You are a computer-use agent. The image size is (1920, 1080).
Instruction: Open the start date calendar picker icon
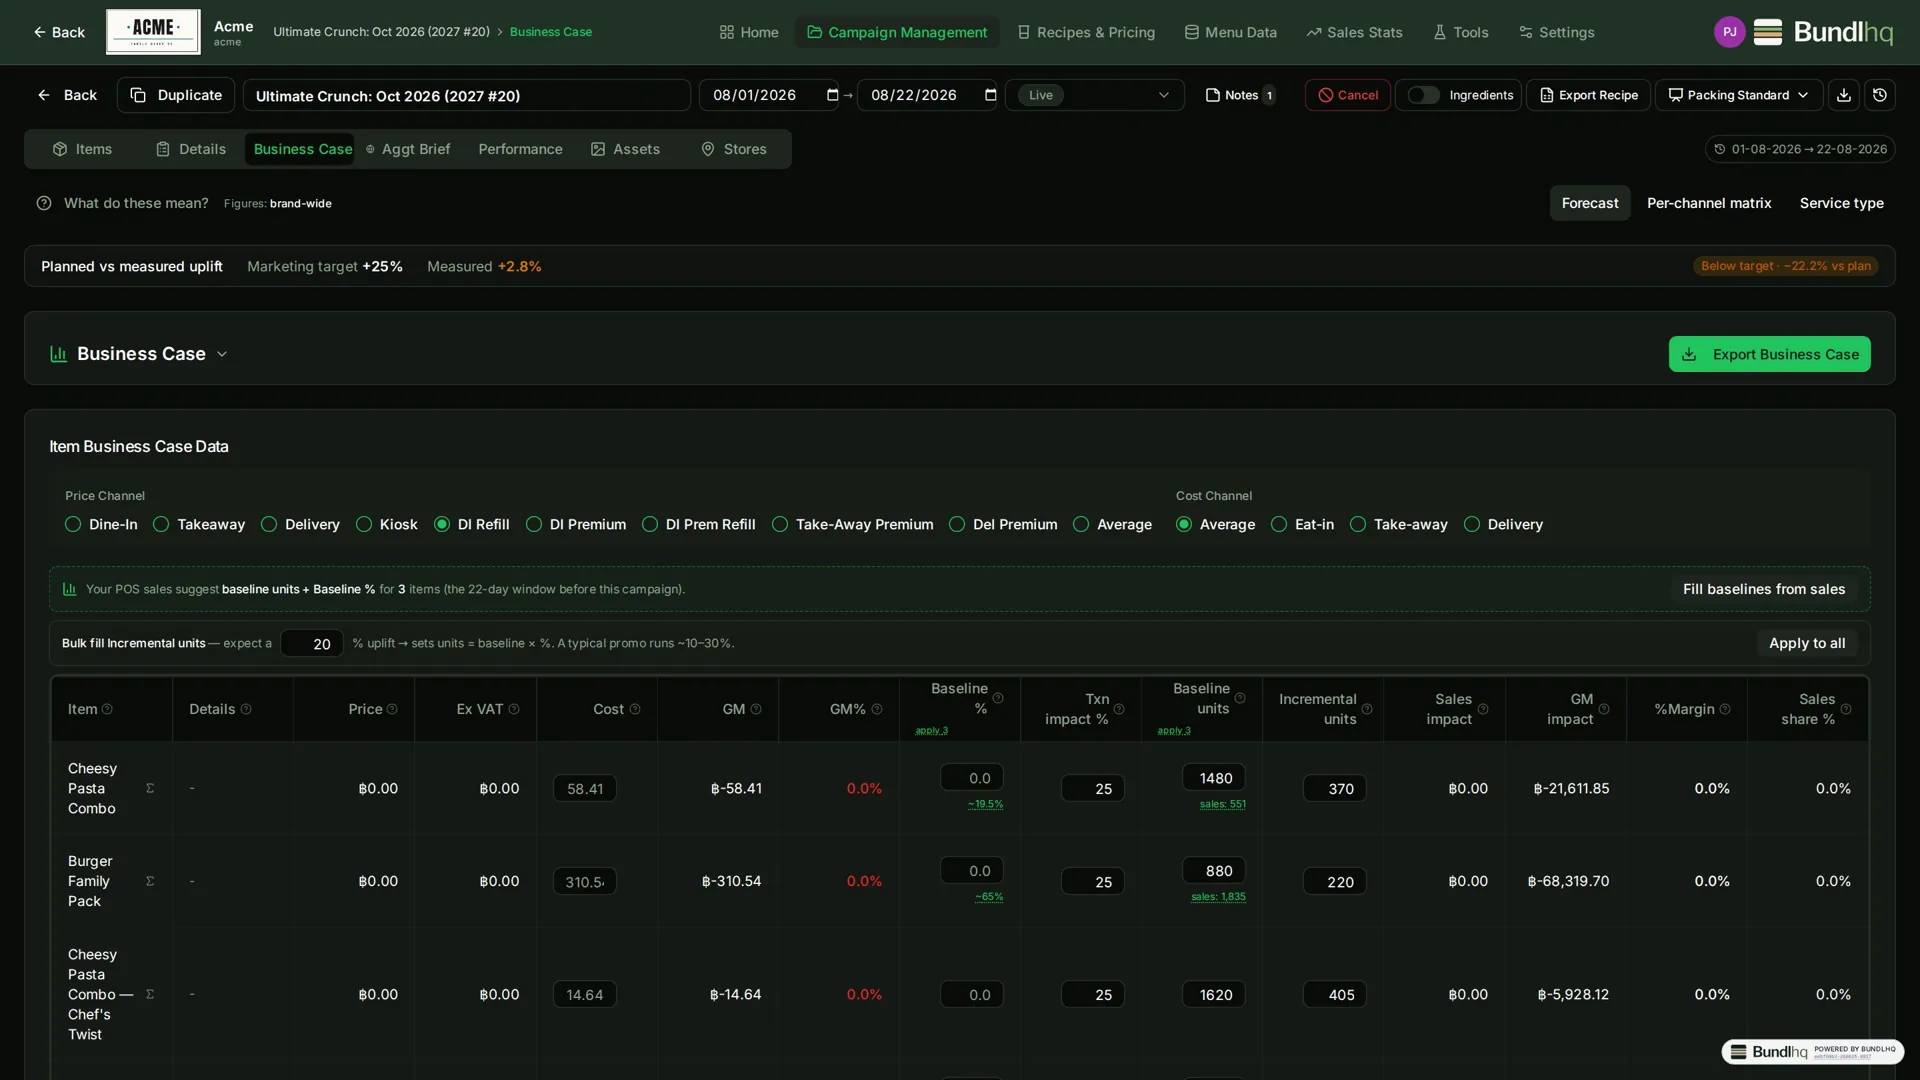click(832, 95)
